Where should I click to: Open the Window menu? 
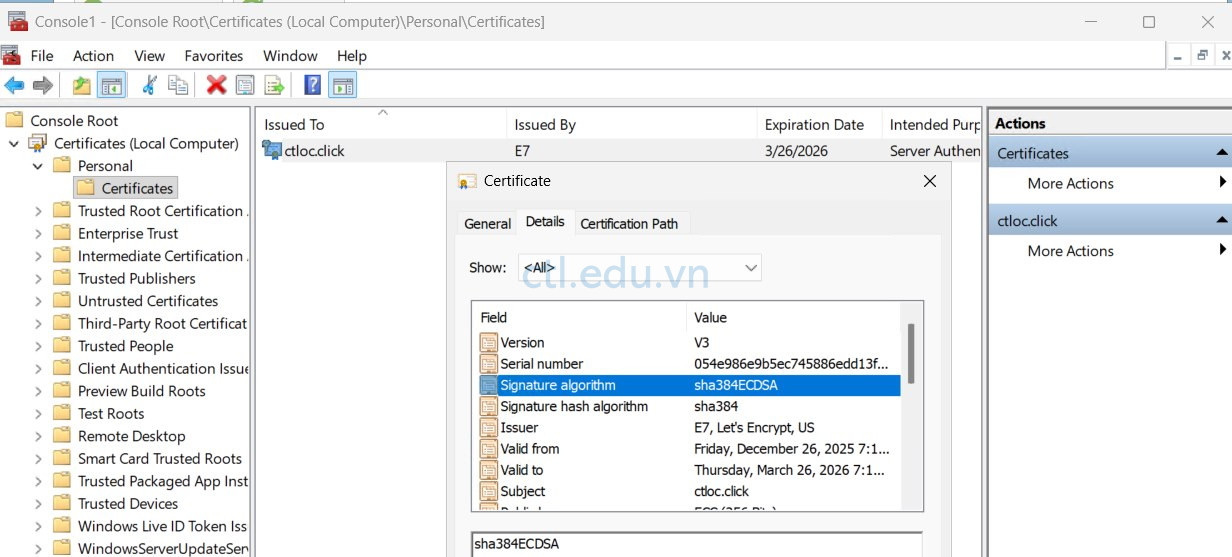(290, 56)
